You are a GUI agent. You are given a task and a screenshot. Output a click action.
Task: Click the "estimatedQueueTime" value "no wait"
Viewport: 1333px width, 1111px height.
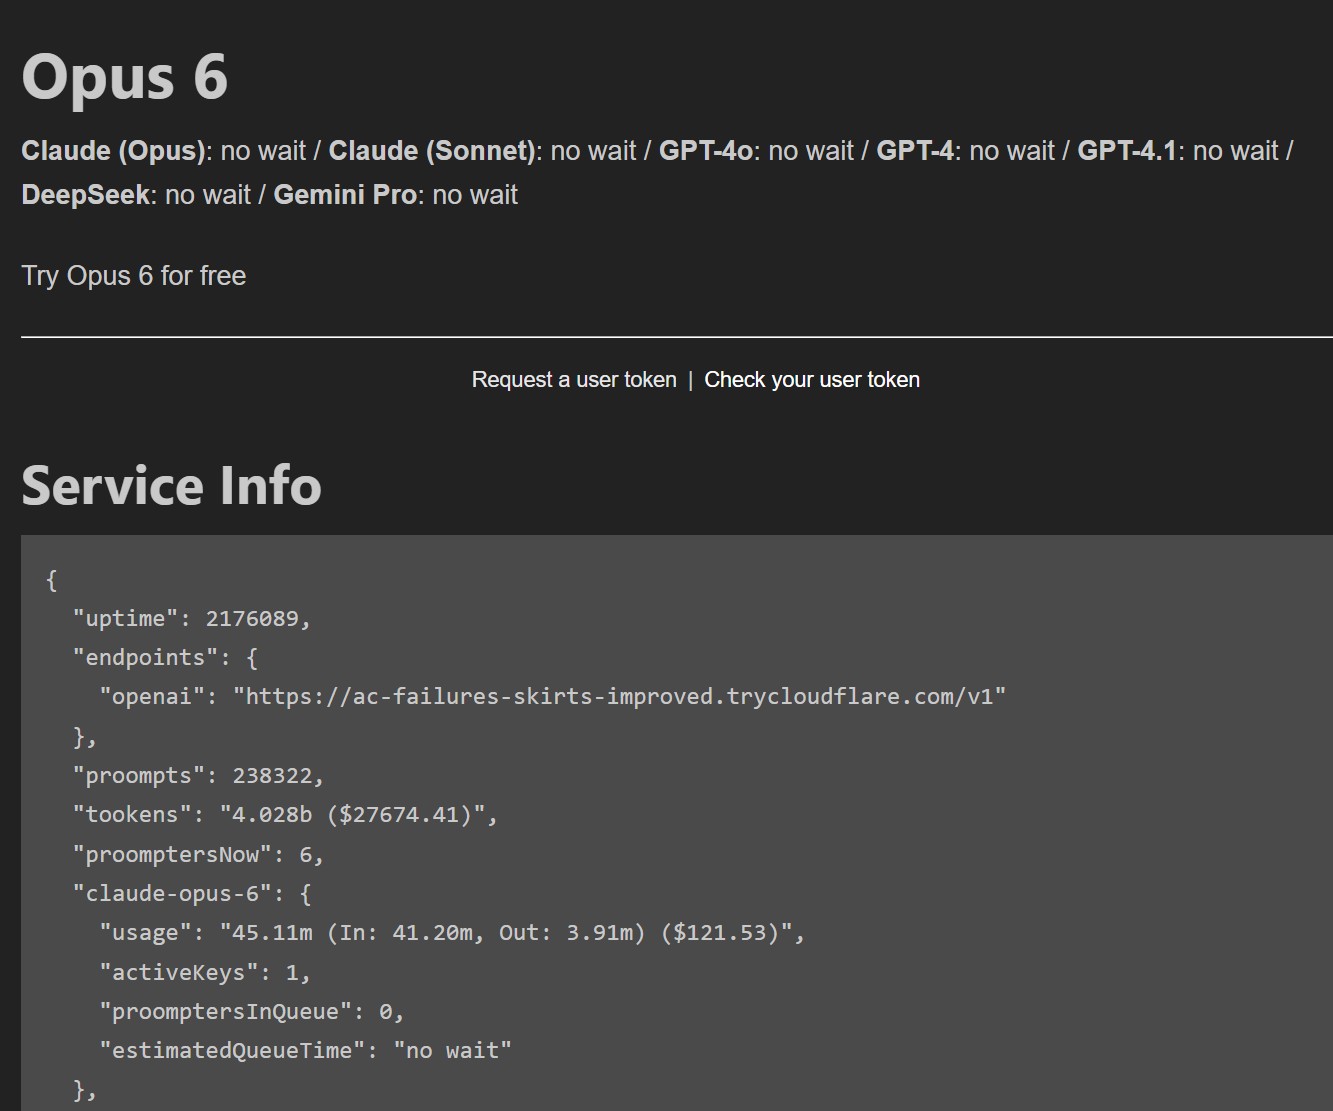click(x=452, y=1051)
